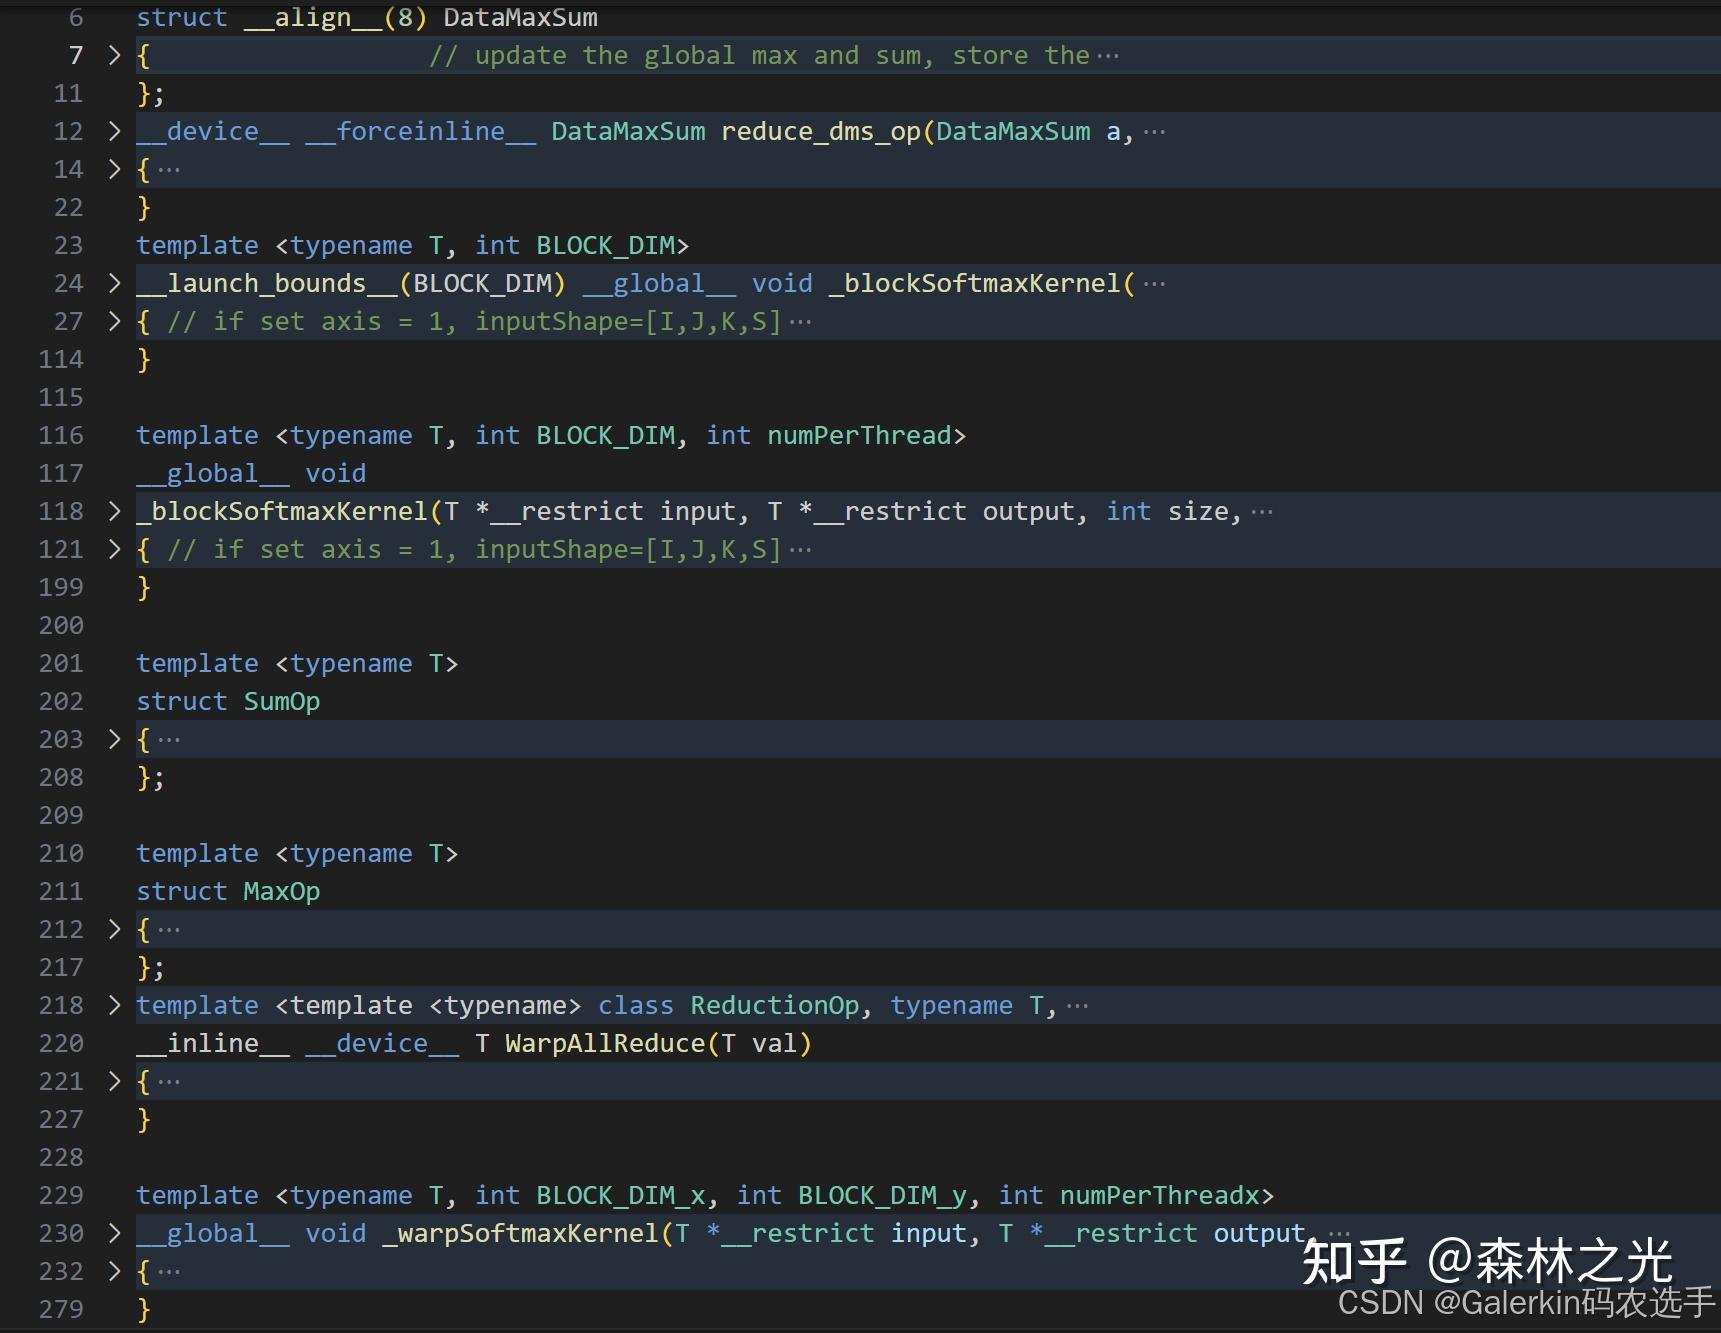Image resolution: width=1721 pixels, height=1333 pixels.
Task: Expand the kernel body folded at line 27
Action: 113,321
